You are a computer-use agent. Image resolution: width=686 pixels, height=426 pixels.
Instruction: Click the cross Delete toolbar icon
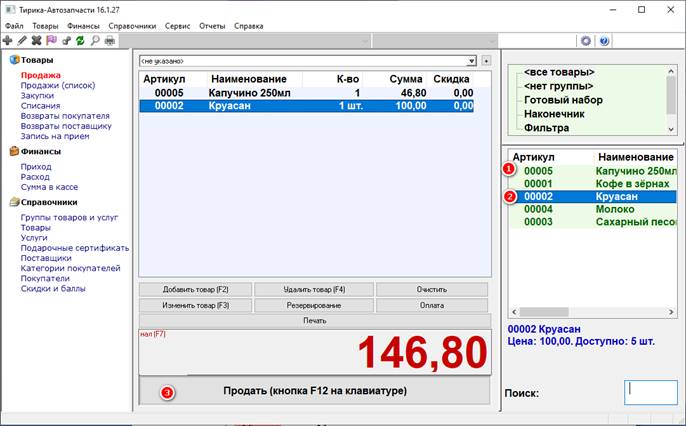click(x=37, y=41)
